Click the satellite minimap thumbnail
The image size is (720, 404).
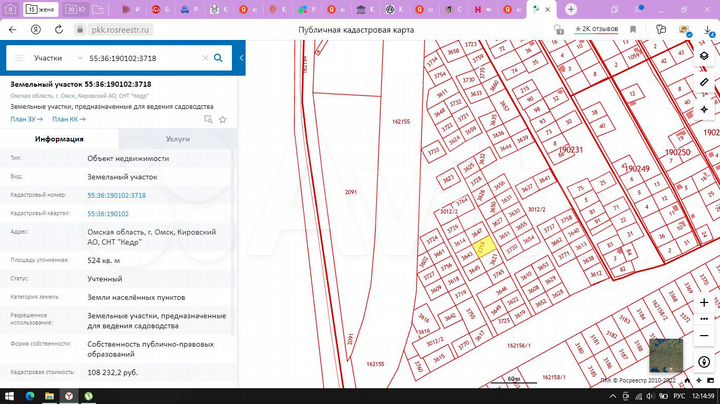[666, 355]
